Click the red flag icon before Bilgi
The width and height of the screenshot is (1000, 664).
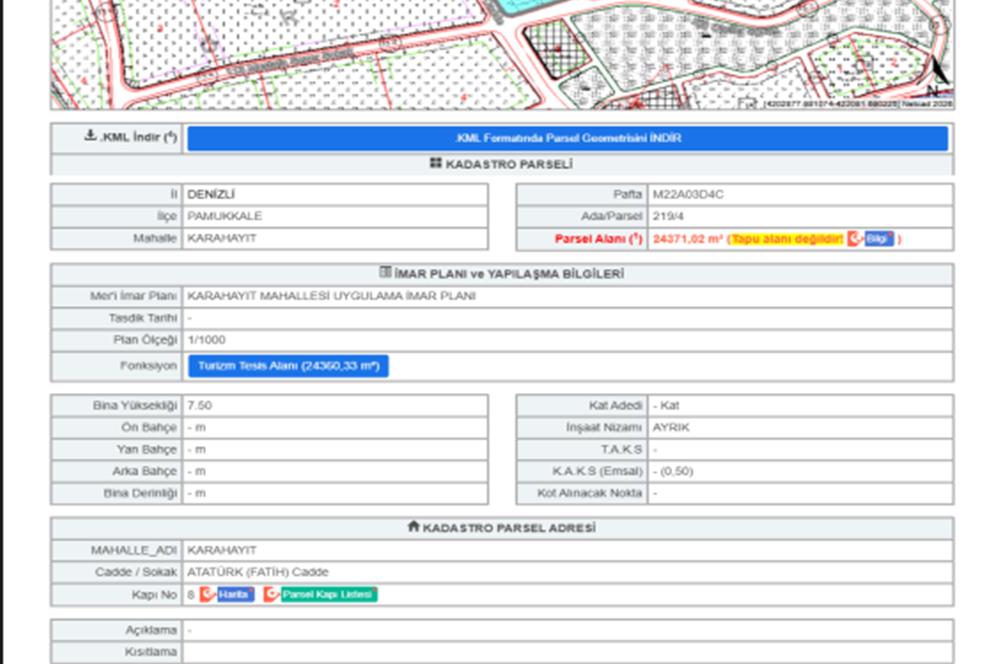point(855,239)
